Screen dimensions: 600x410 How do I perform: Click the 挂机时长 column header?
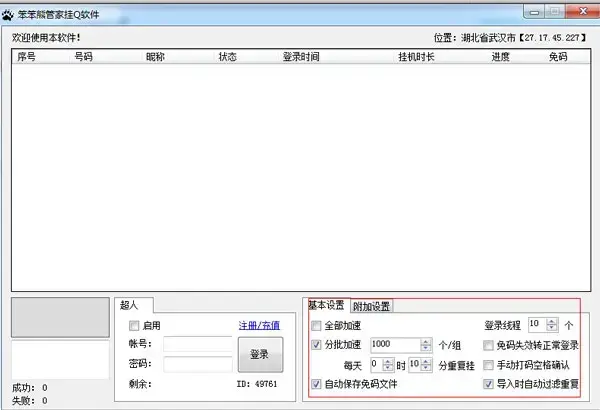pyautogui.click(x=416, y=57)
